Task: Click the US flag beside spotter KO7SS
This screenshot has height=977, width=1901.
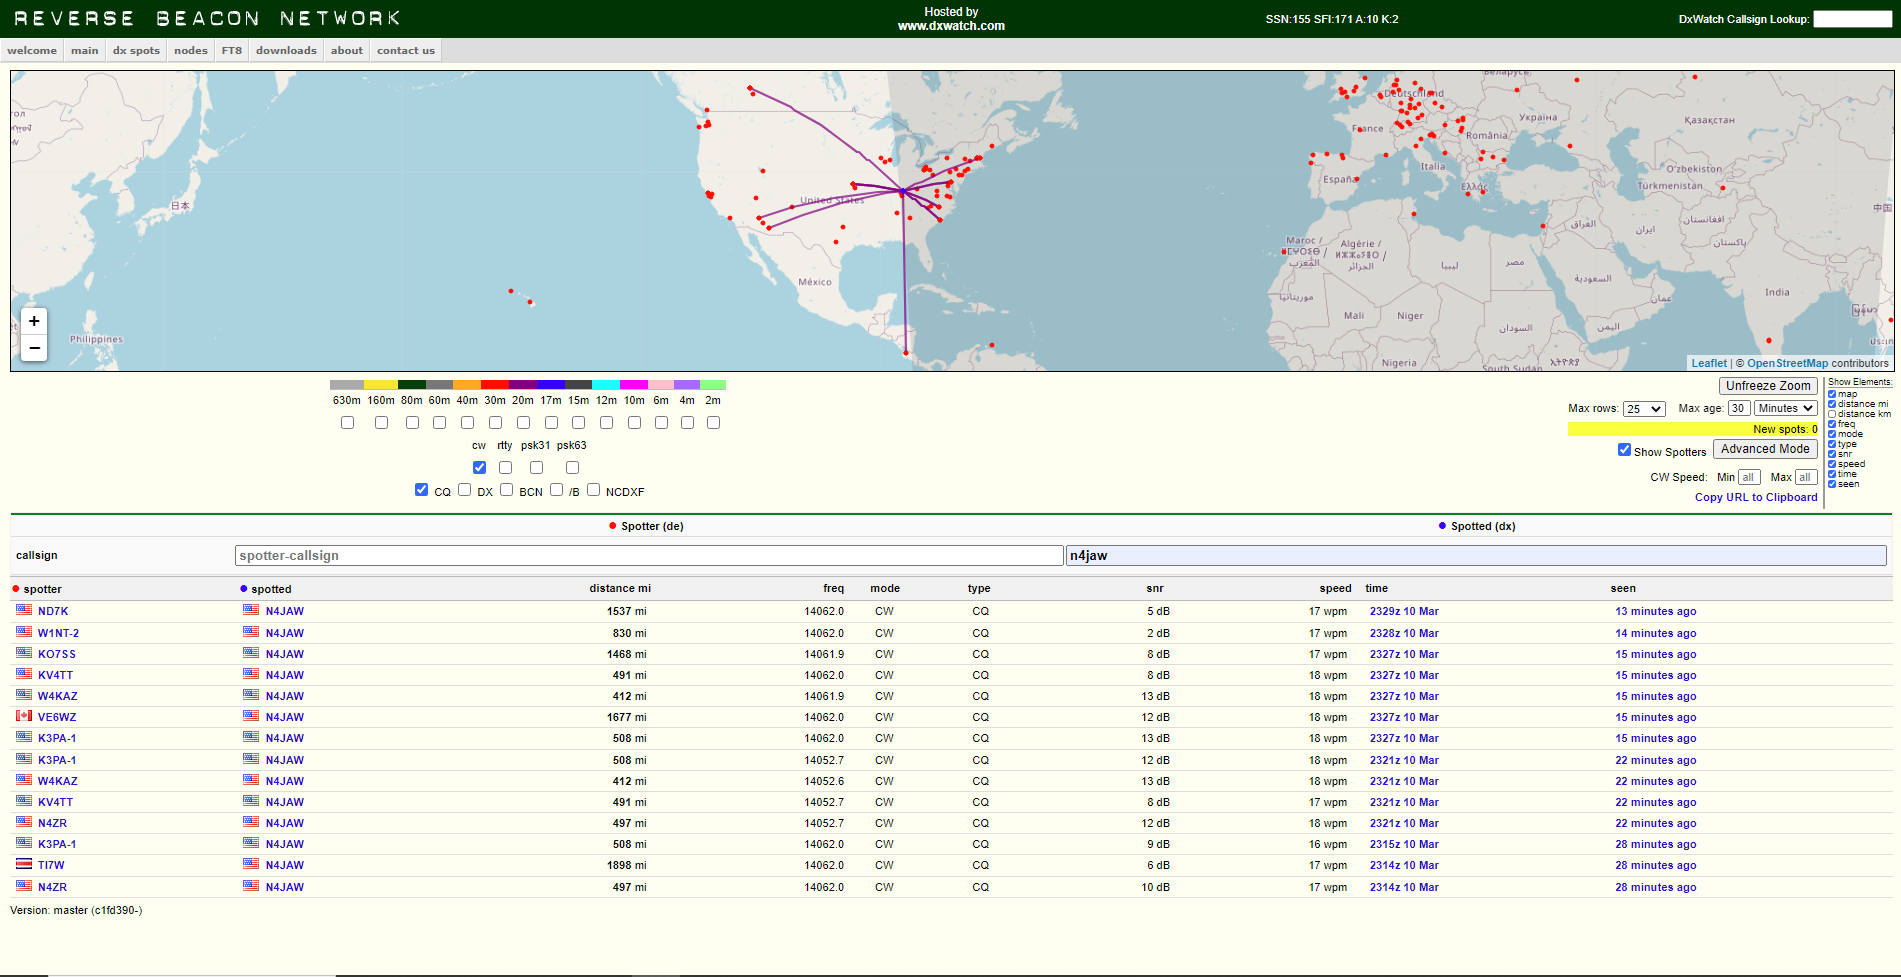Action: tap(24, 653)
